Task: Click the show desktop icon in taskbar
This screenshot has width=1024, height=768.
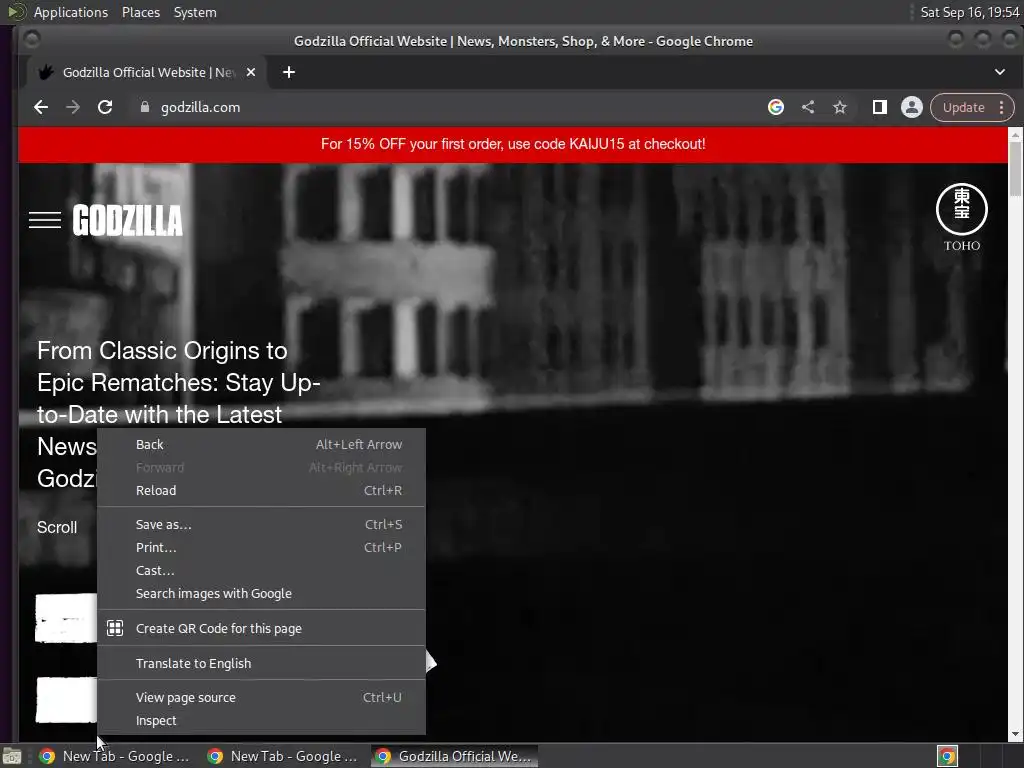Action: tap(12, 756)
